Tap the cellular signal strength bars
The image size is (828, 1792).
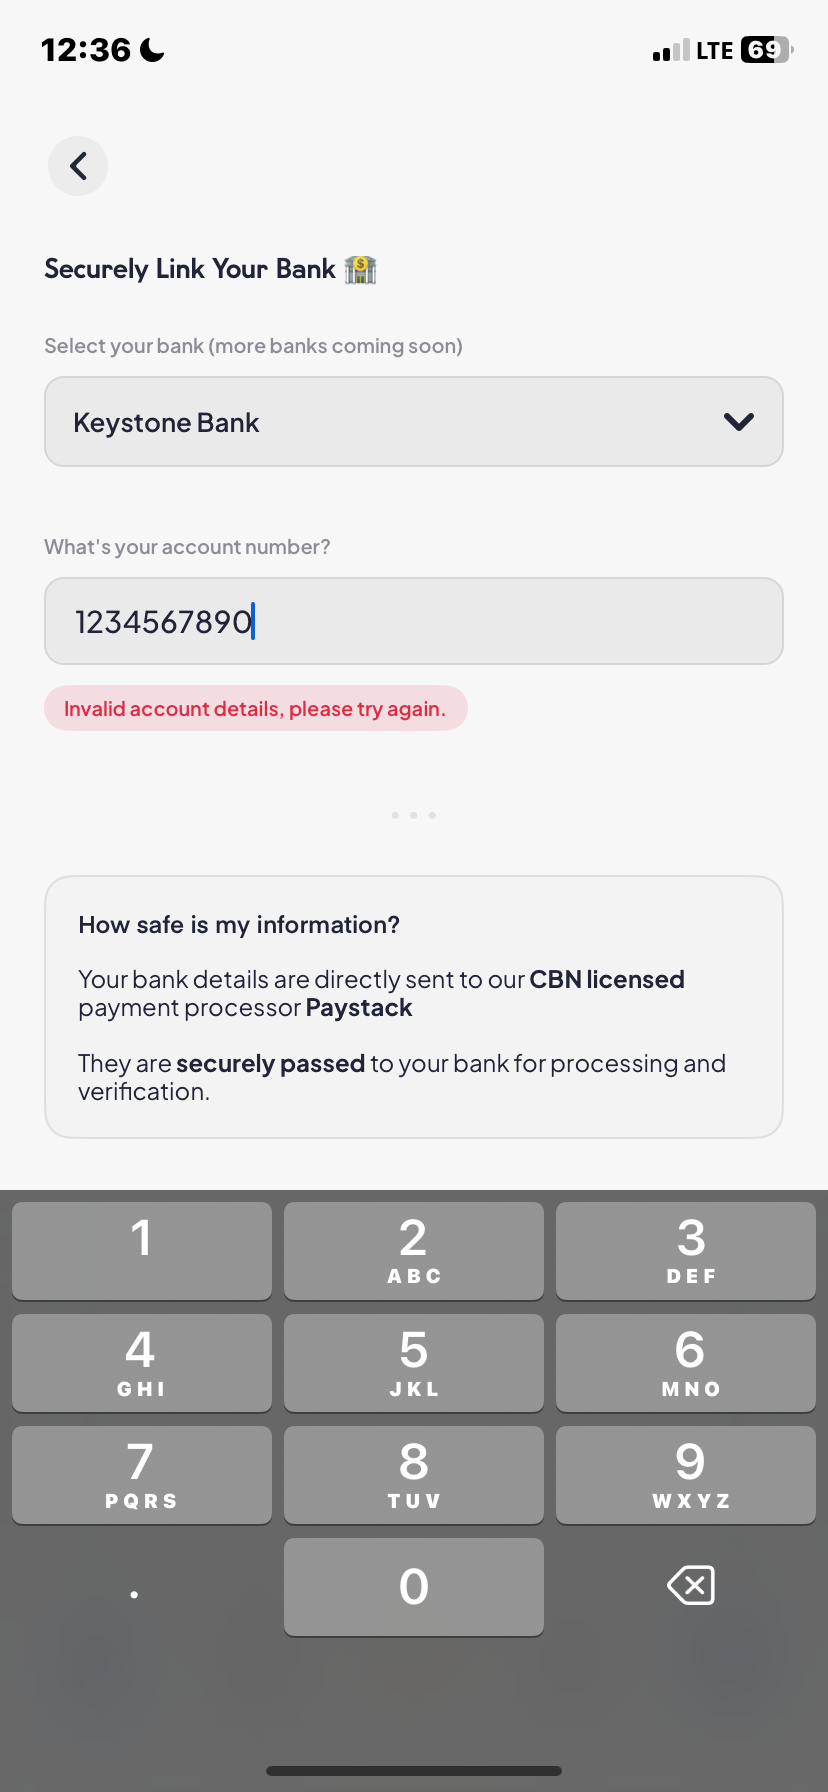point(671,51)
